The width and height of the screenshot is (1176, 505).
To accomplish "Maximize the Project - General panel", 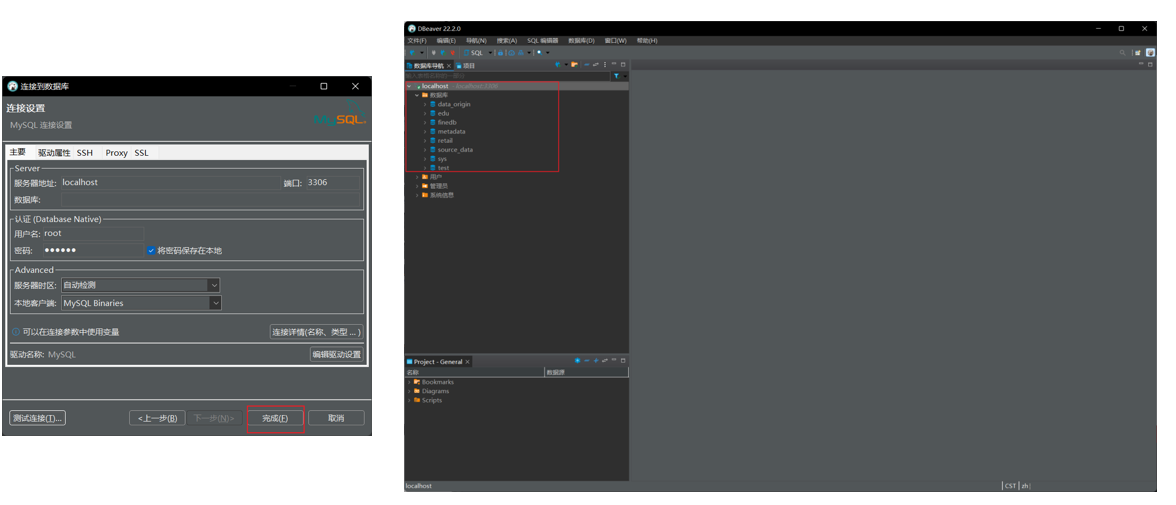I will coord(623,361).
